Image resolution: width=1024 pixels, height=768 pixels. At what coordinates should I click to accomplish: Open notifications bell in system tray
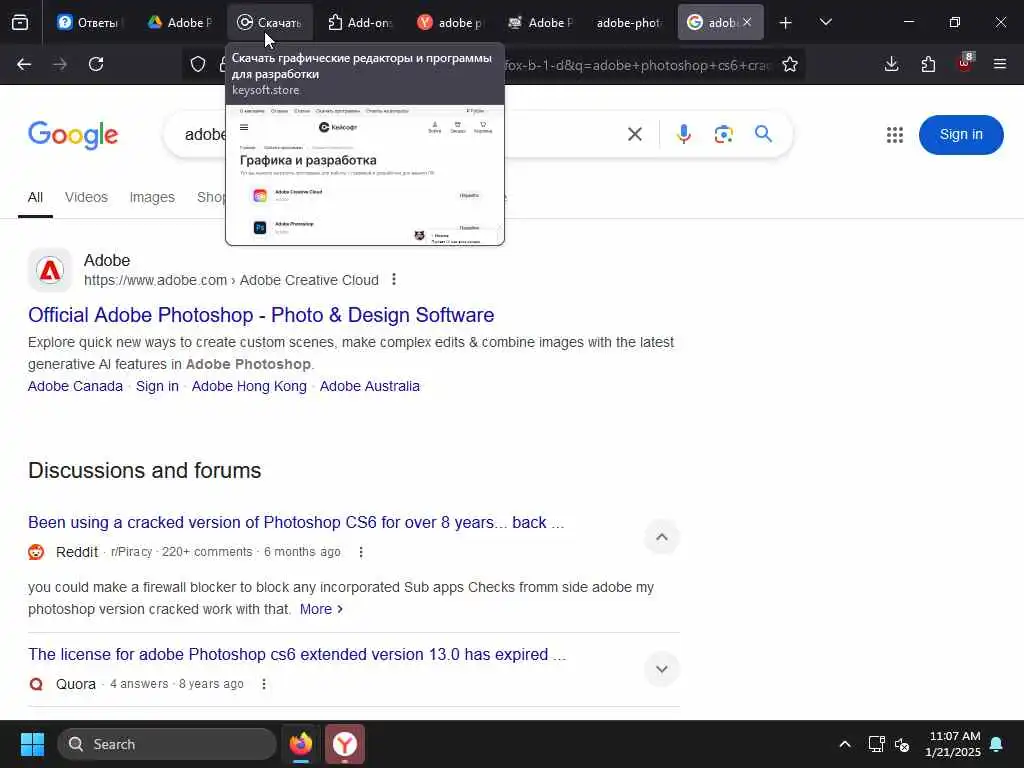point(997,744)
